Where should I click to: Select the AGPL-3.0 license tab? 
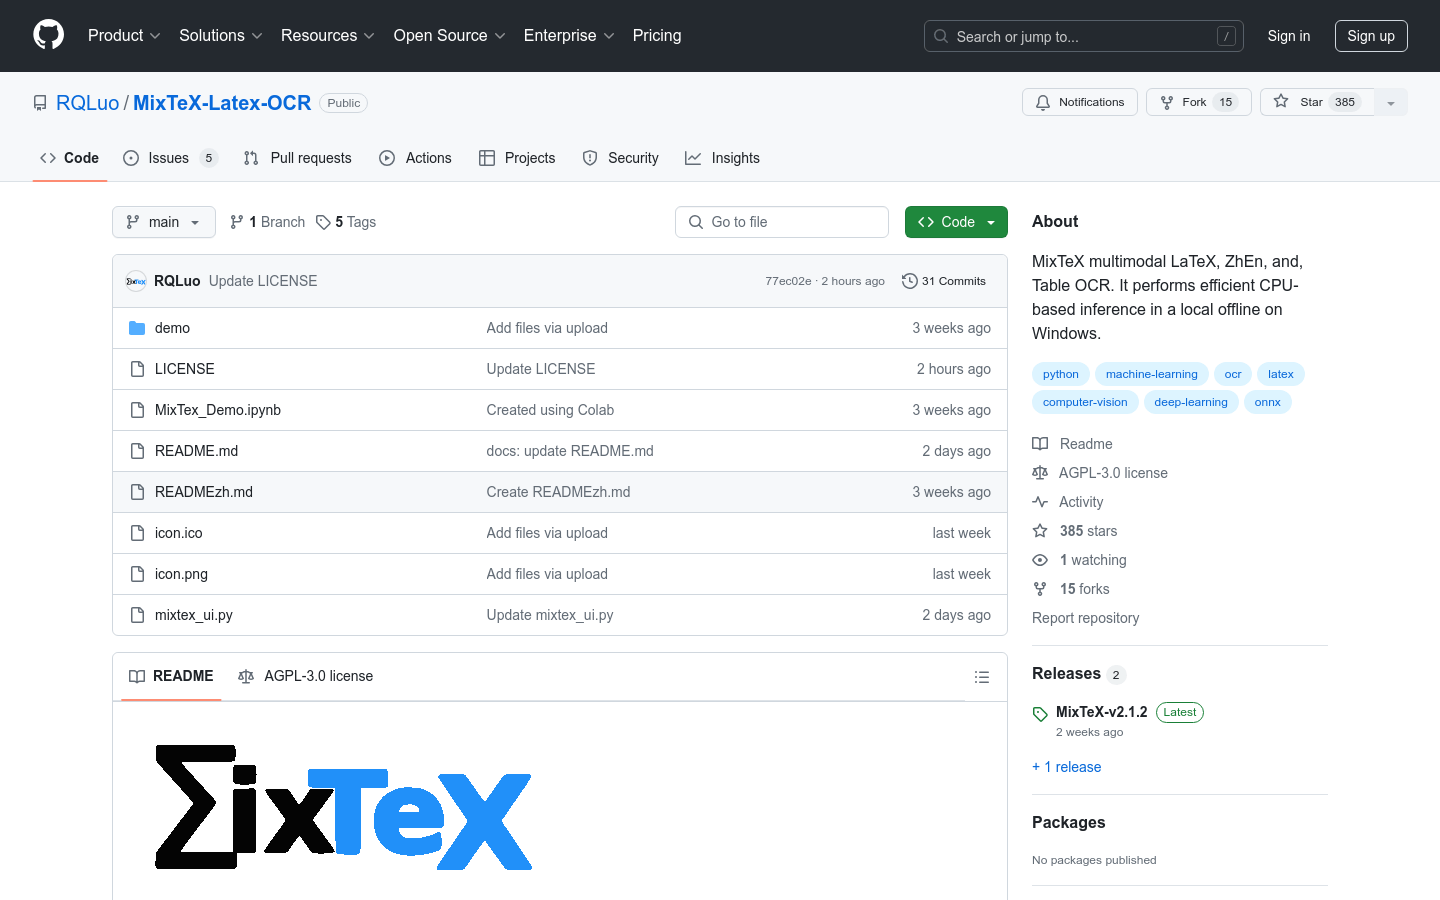pos(306,676)
